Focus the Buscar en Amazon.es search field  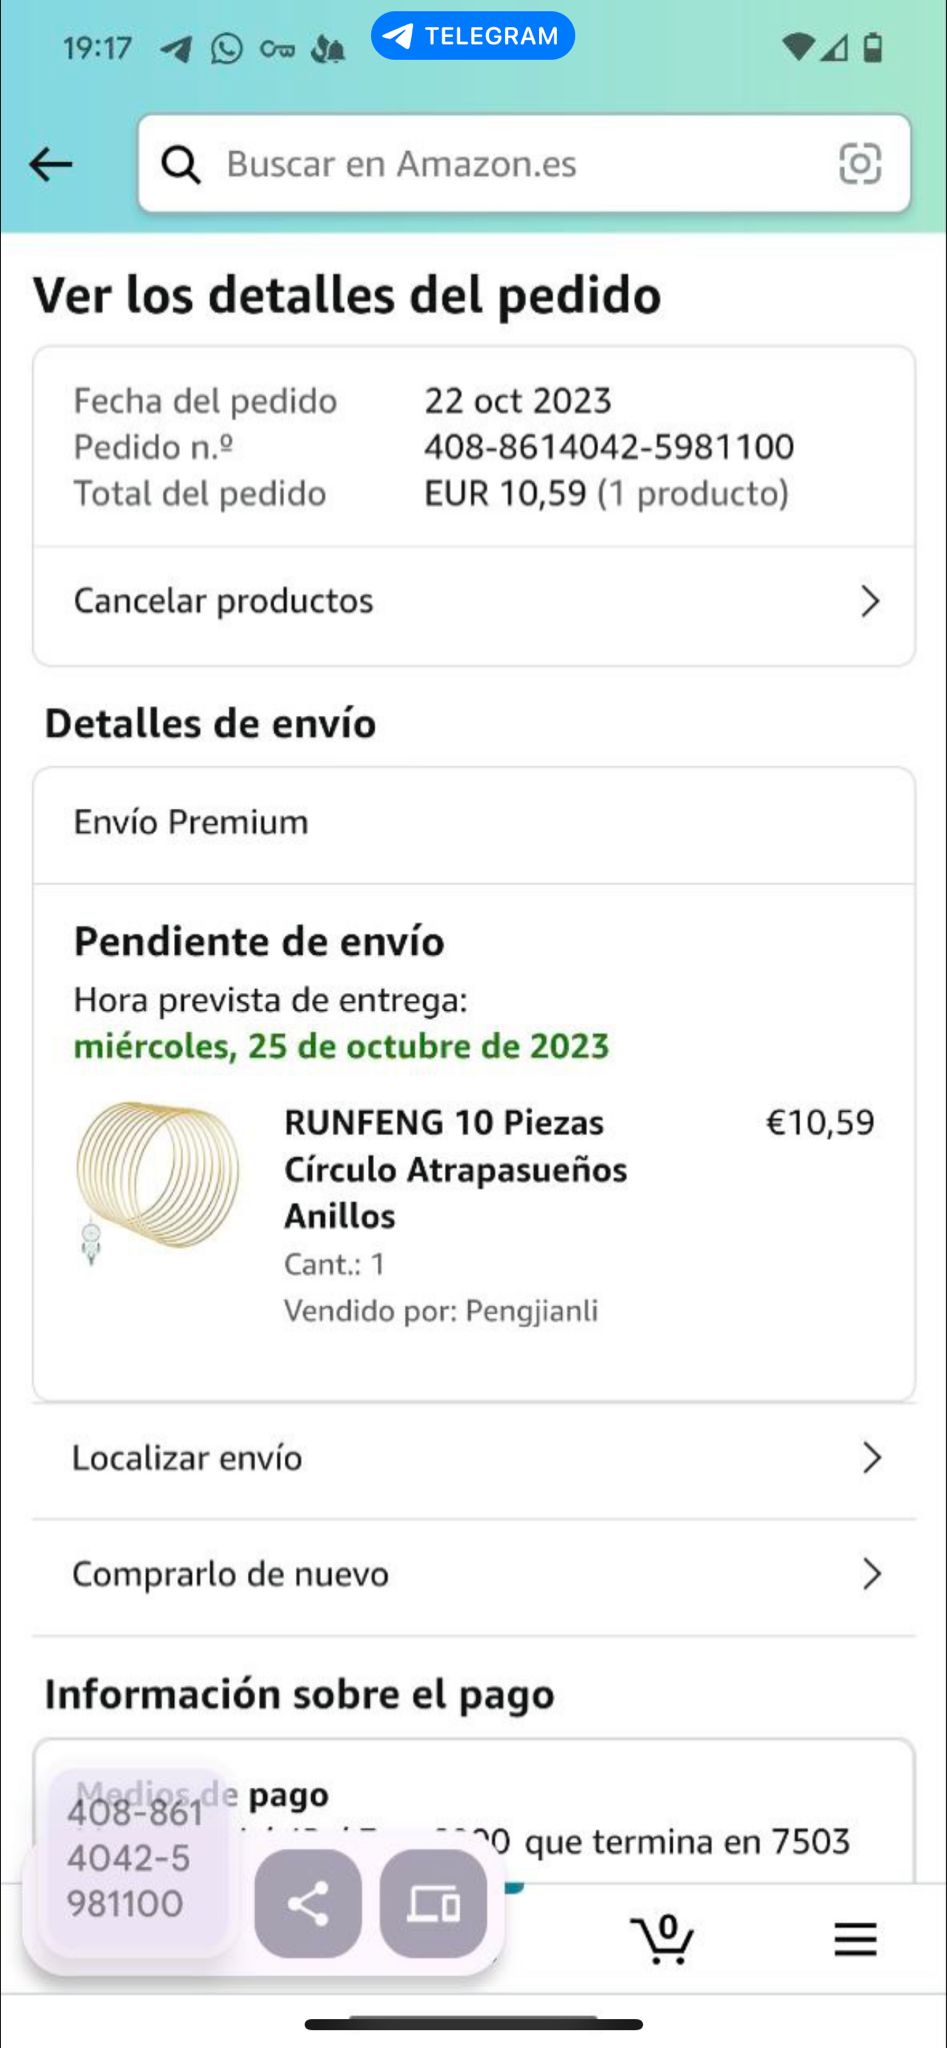pos(500,164)
